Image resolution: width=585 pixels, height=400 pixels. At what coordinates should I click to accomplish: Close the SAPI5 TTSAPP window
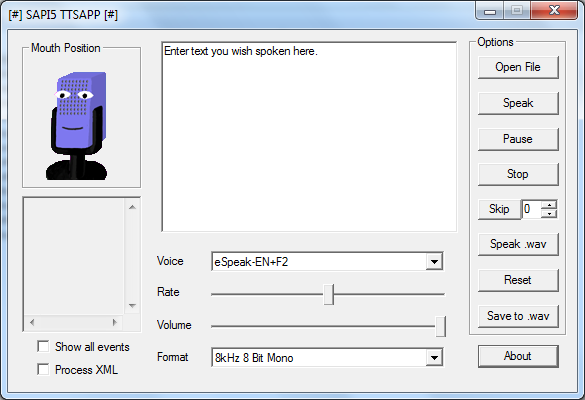[554, 10]
